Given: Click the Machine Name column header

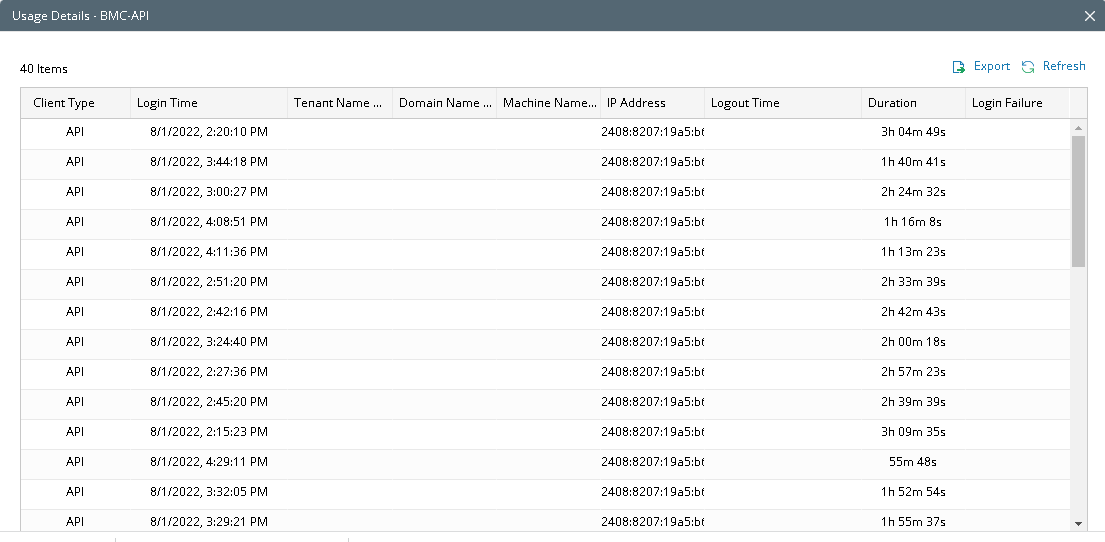Looking at the screenshot, I should point(548,103).
